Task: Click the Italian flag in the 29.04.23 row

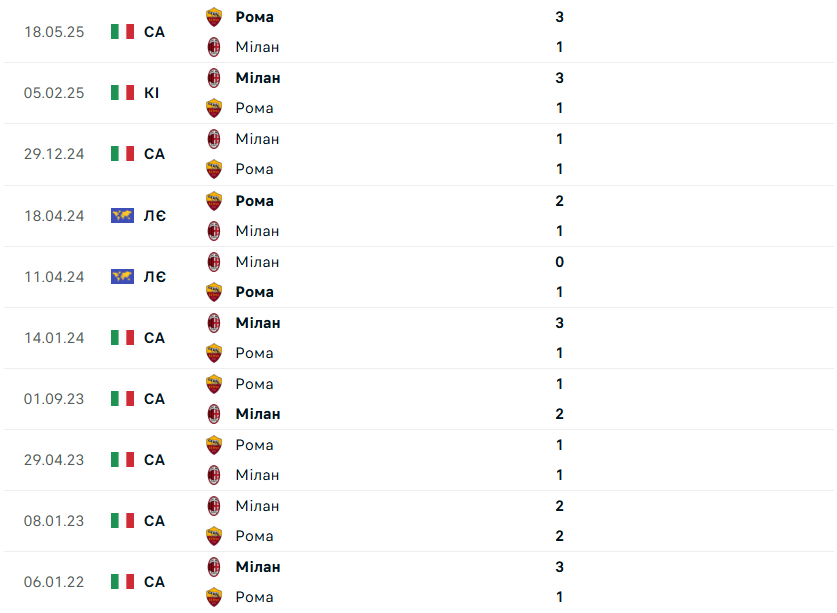Action: (x=122, y=460)
